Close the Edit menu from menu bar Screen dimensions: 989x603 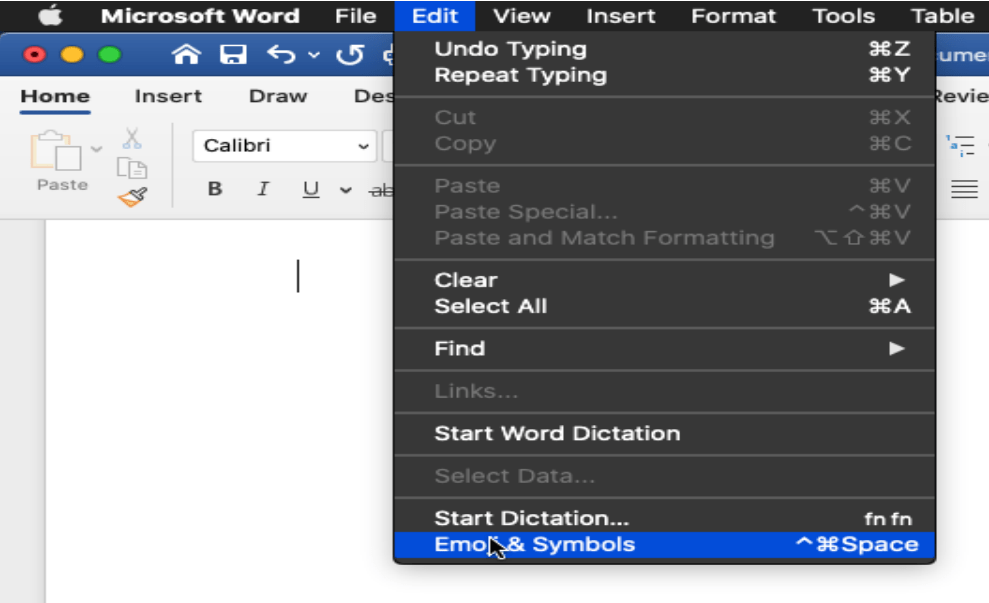point(435,15)
